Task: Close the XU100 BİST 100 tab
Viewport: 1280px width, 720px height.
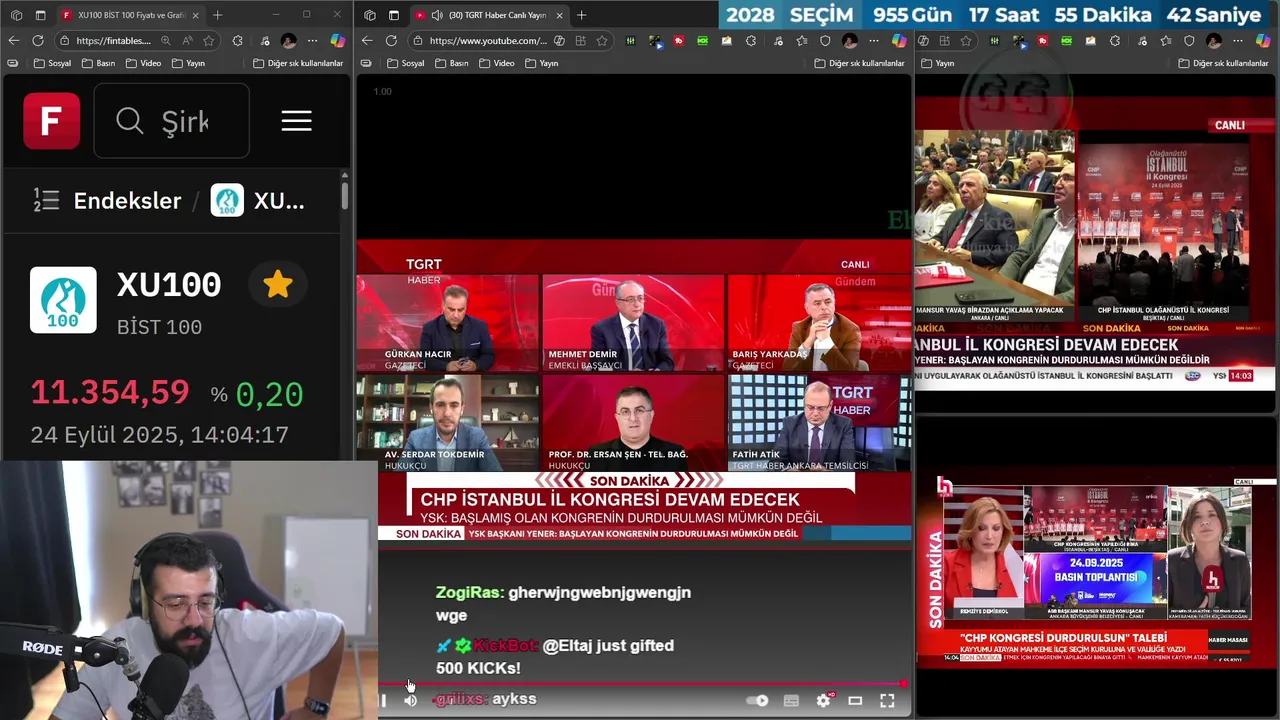Action: pyautogui.click(x=195, y=15)
